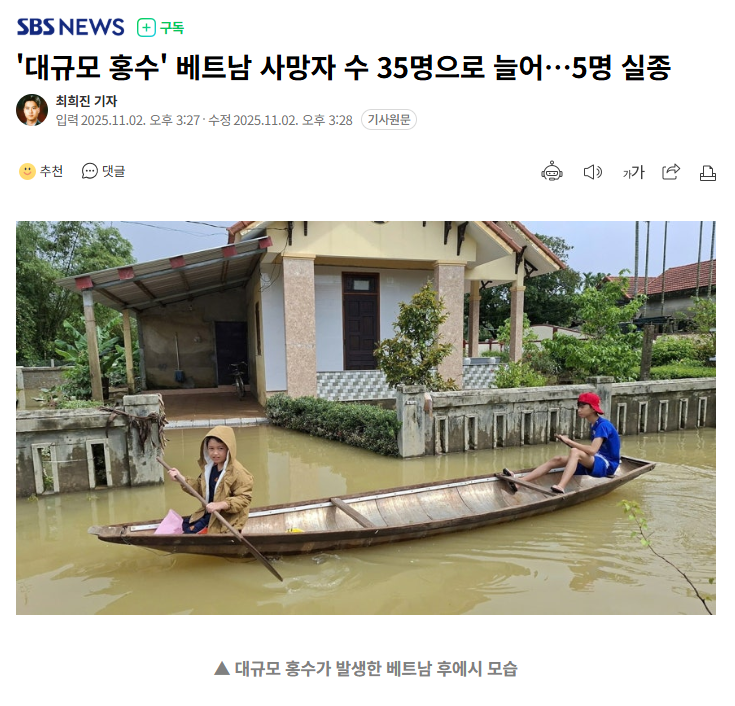
Task: Click the yellow smiley recommend icon
Action: [27, 171]
